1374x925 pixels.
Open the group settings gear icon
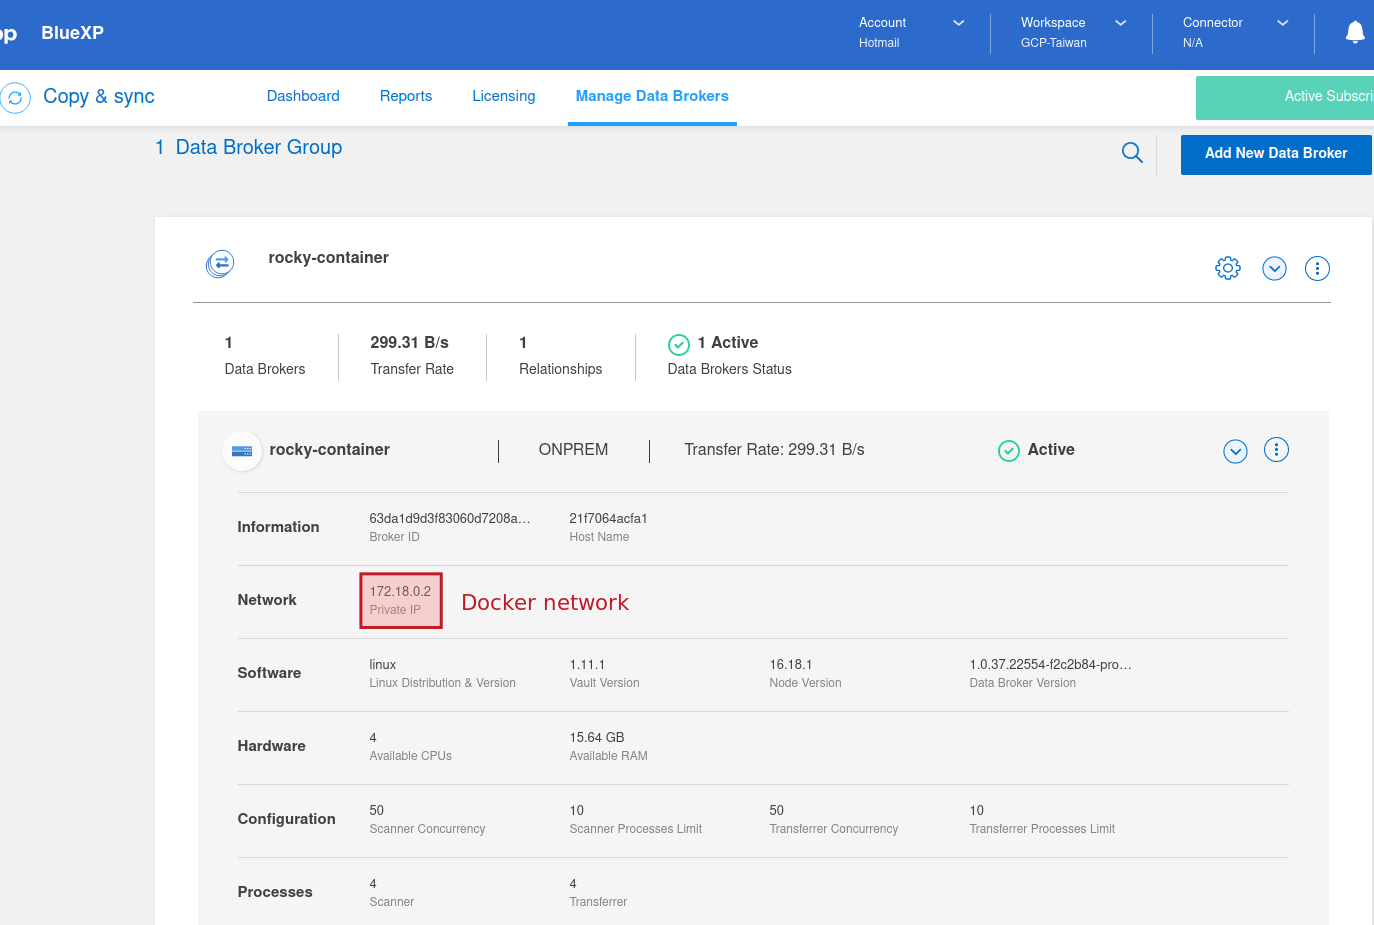tap(1228, 268)
